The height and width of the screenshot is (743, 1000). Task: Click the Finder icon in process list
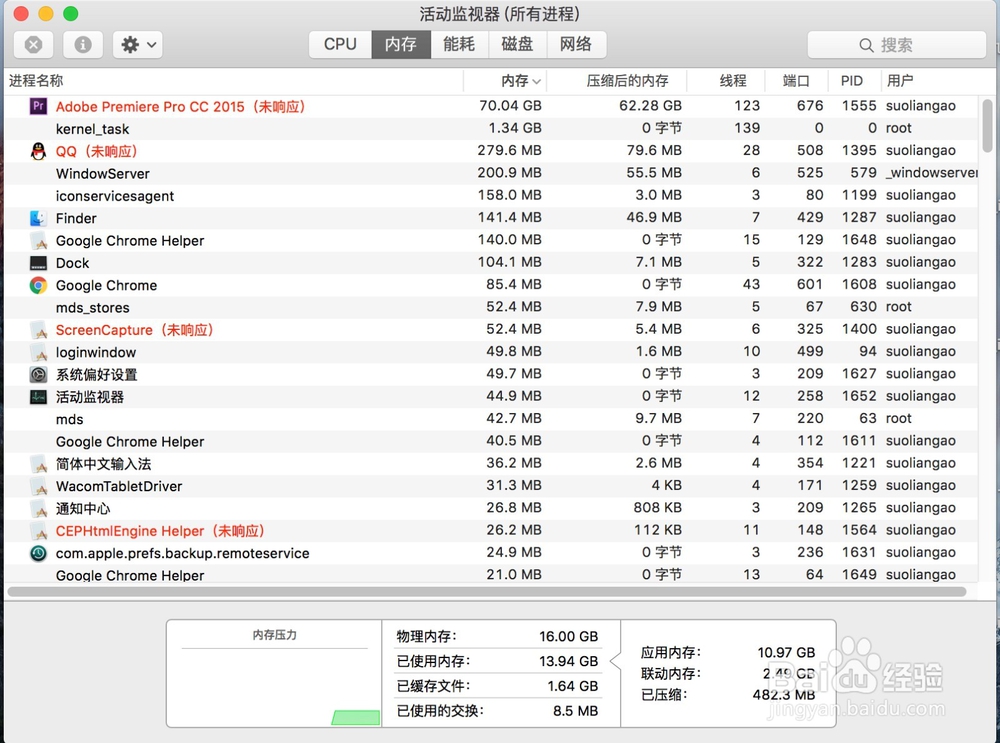[38, 218]
